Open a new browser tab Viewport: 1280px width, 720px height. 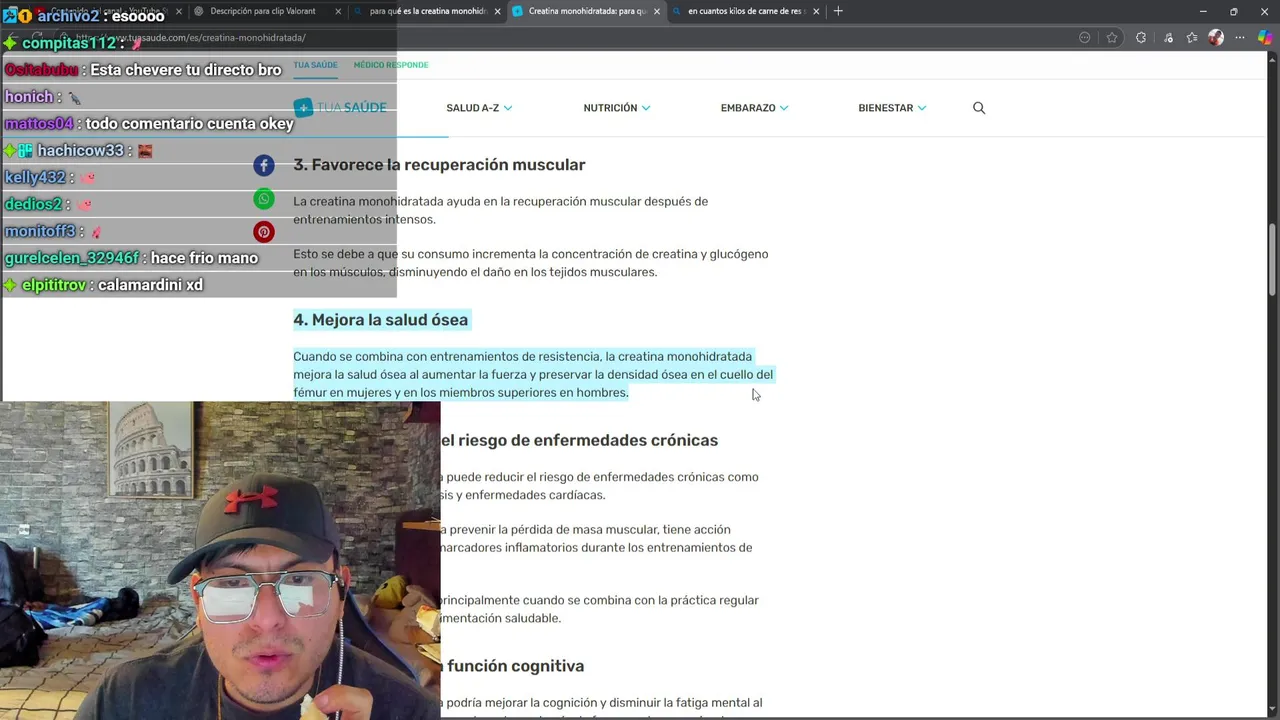pyautogui.click(x=838, y=11)
